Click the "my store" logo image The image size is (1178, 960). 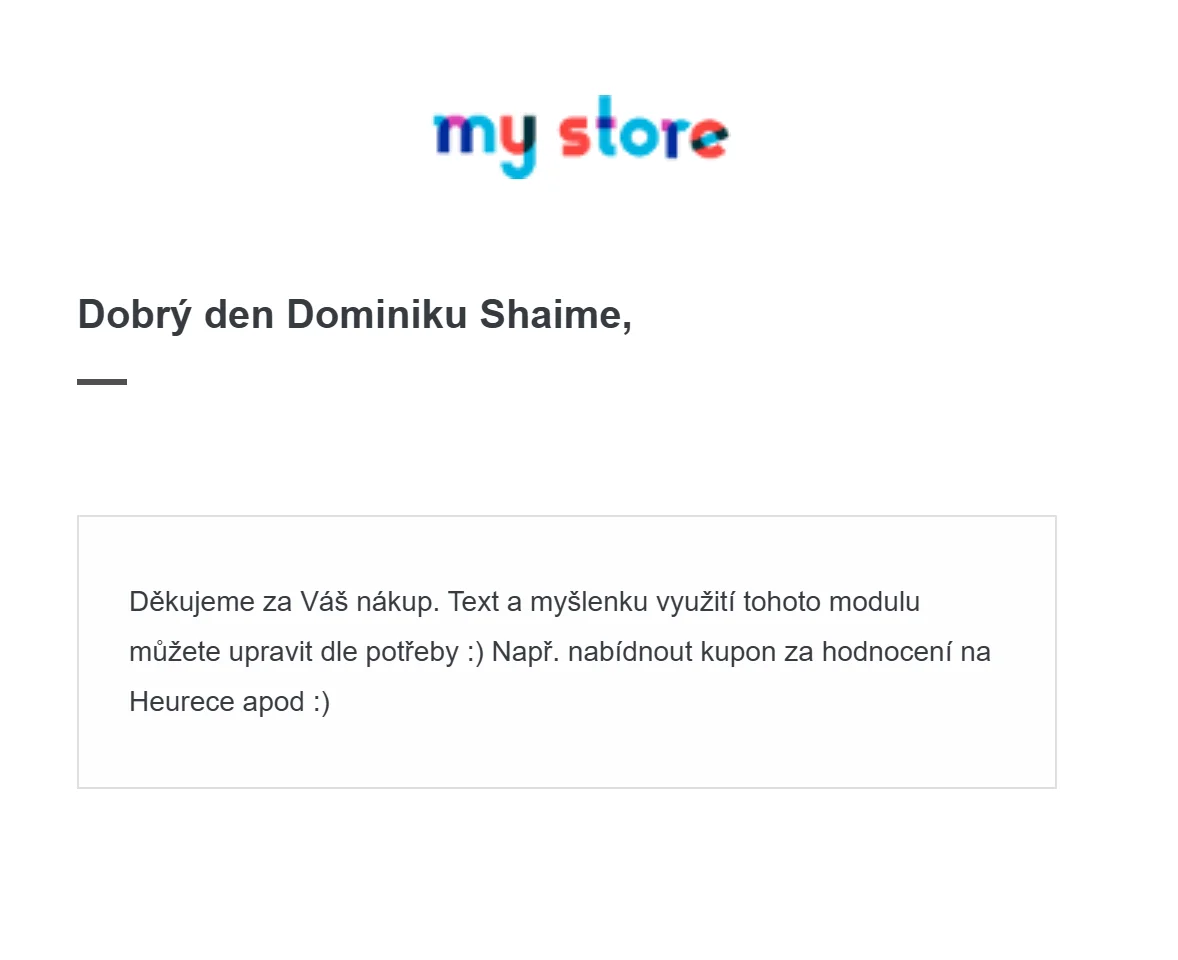pos(580,137)
